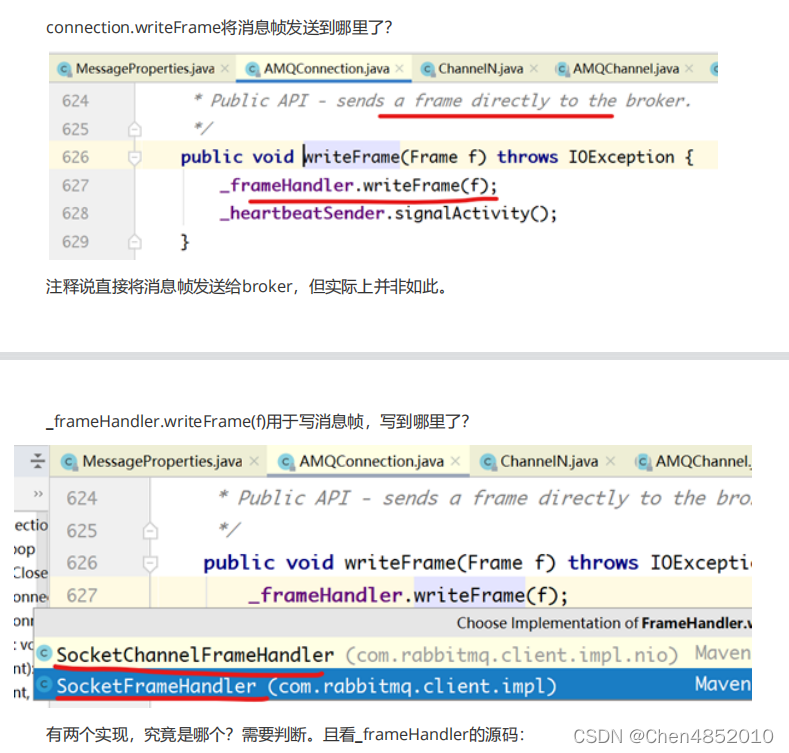Close MessageProperties.java tab in lower editor
The image size is (789, 753).
coord(254,461)
